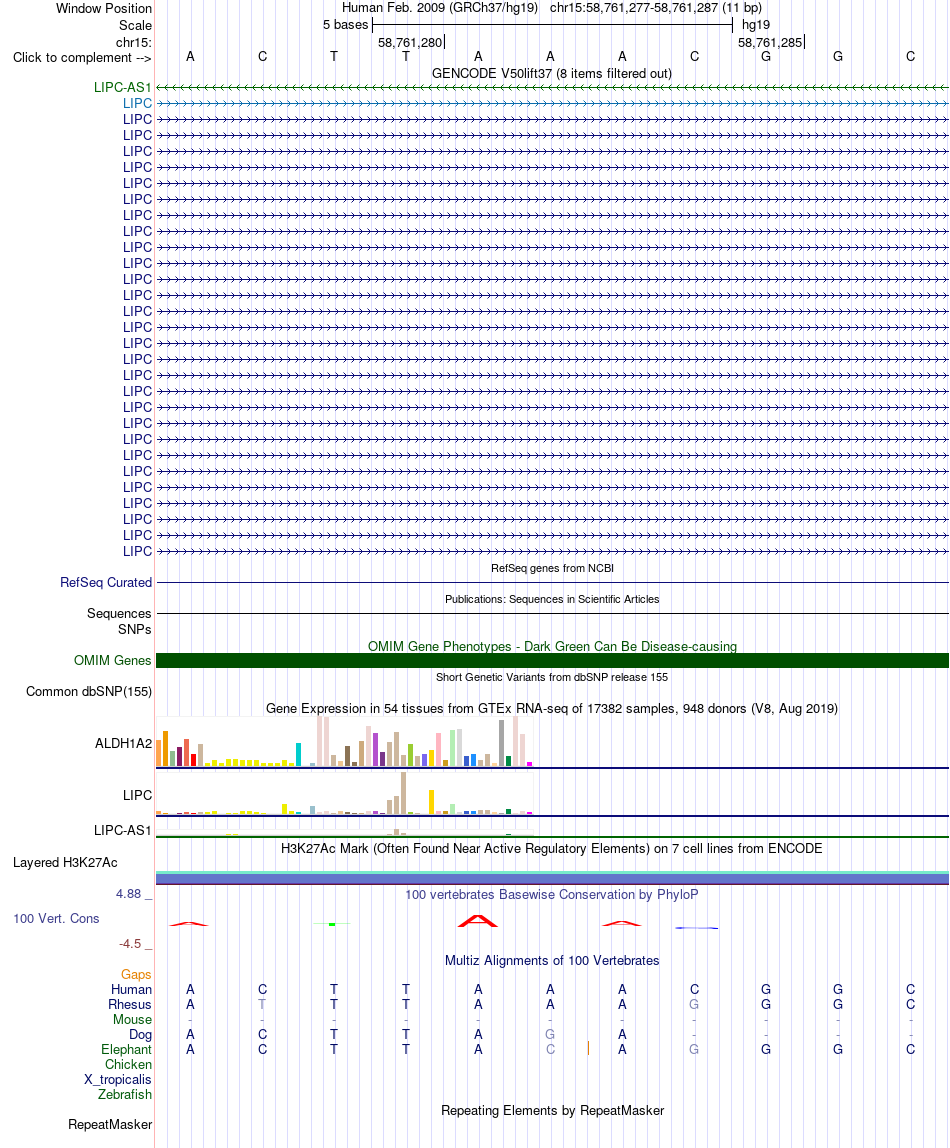Click the Common dbSNP(155) label
Viewport: 950px width, 1148px height.
[x=89, y=691]
